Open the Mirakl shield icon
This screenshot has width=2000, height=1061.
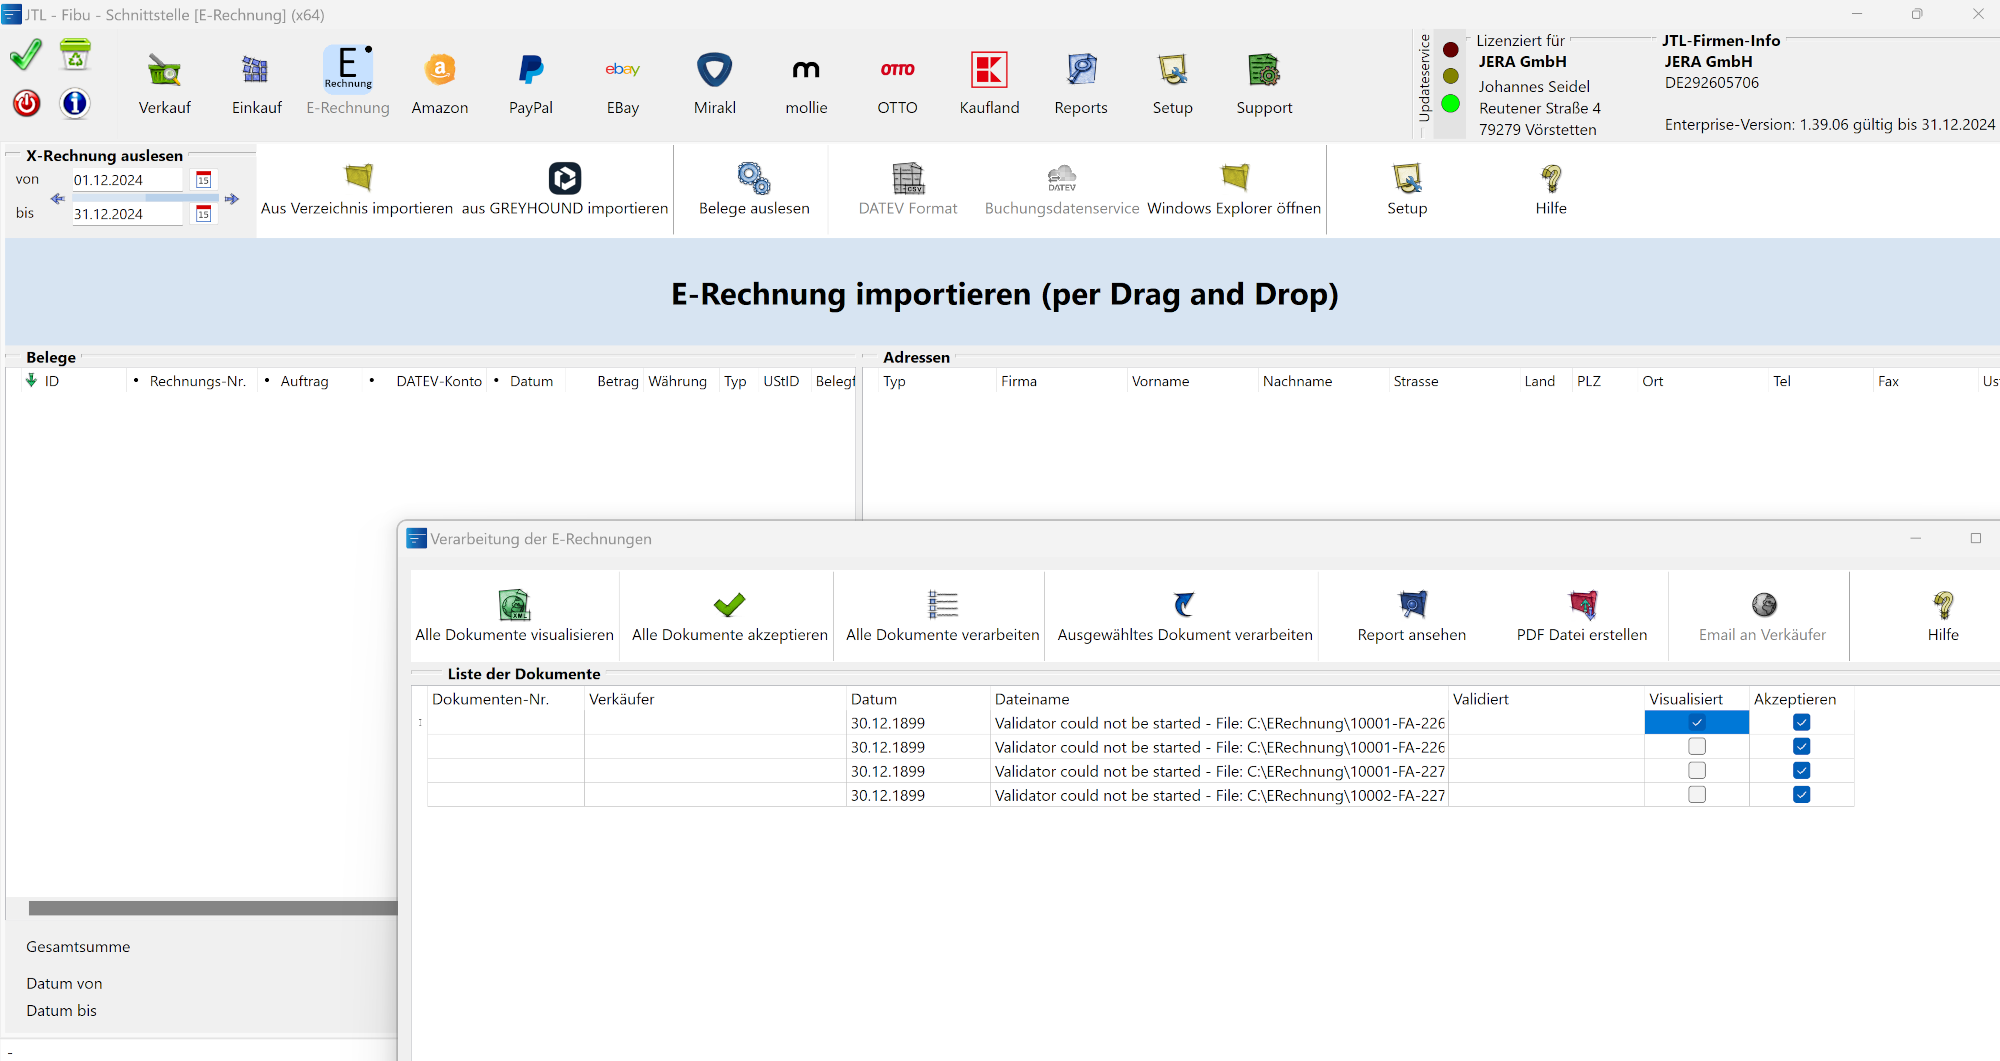point(714,72)
